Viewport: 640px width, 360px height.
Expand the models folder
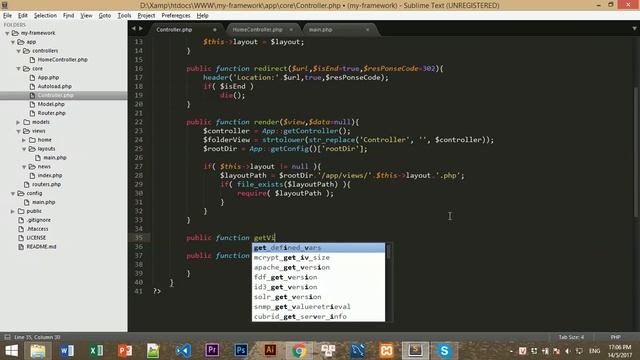click(x=18, y=122)
